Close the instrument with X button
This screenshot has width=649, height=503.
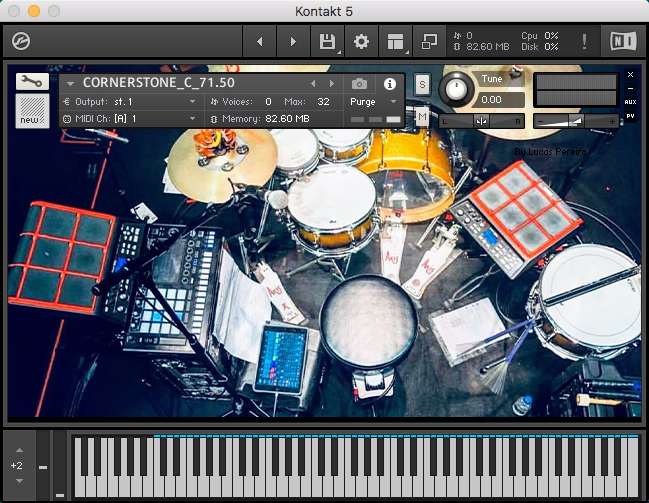[630, 75]
